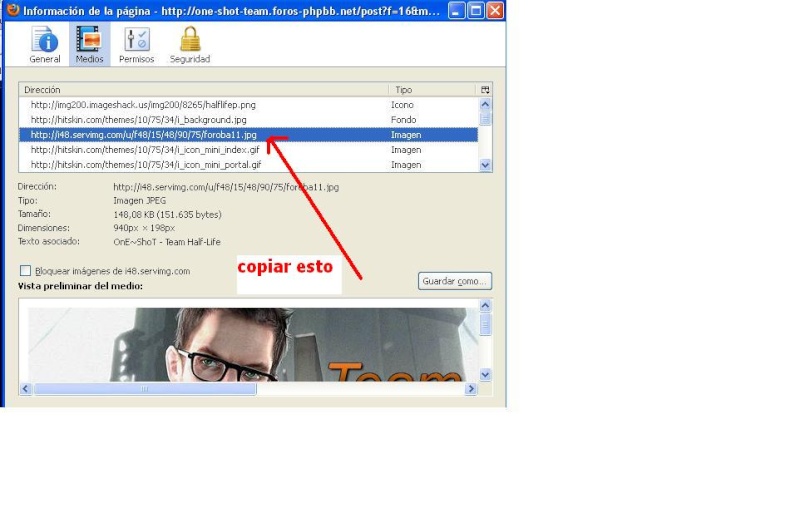Select the i_background.jpg row
Screen dimensions: 800x518
(x=248, y=120)
